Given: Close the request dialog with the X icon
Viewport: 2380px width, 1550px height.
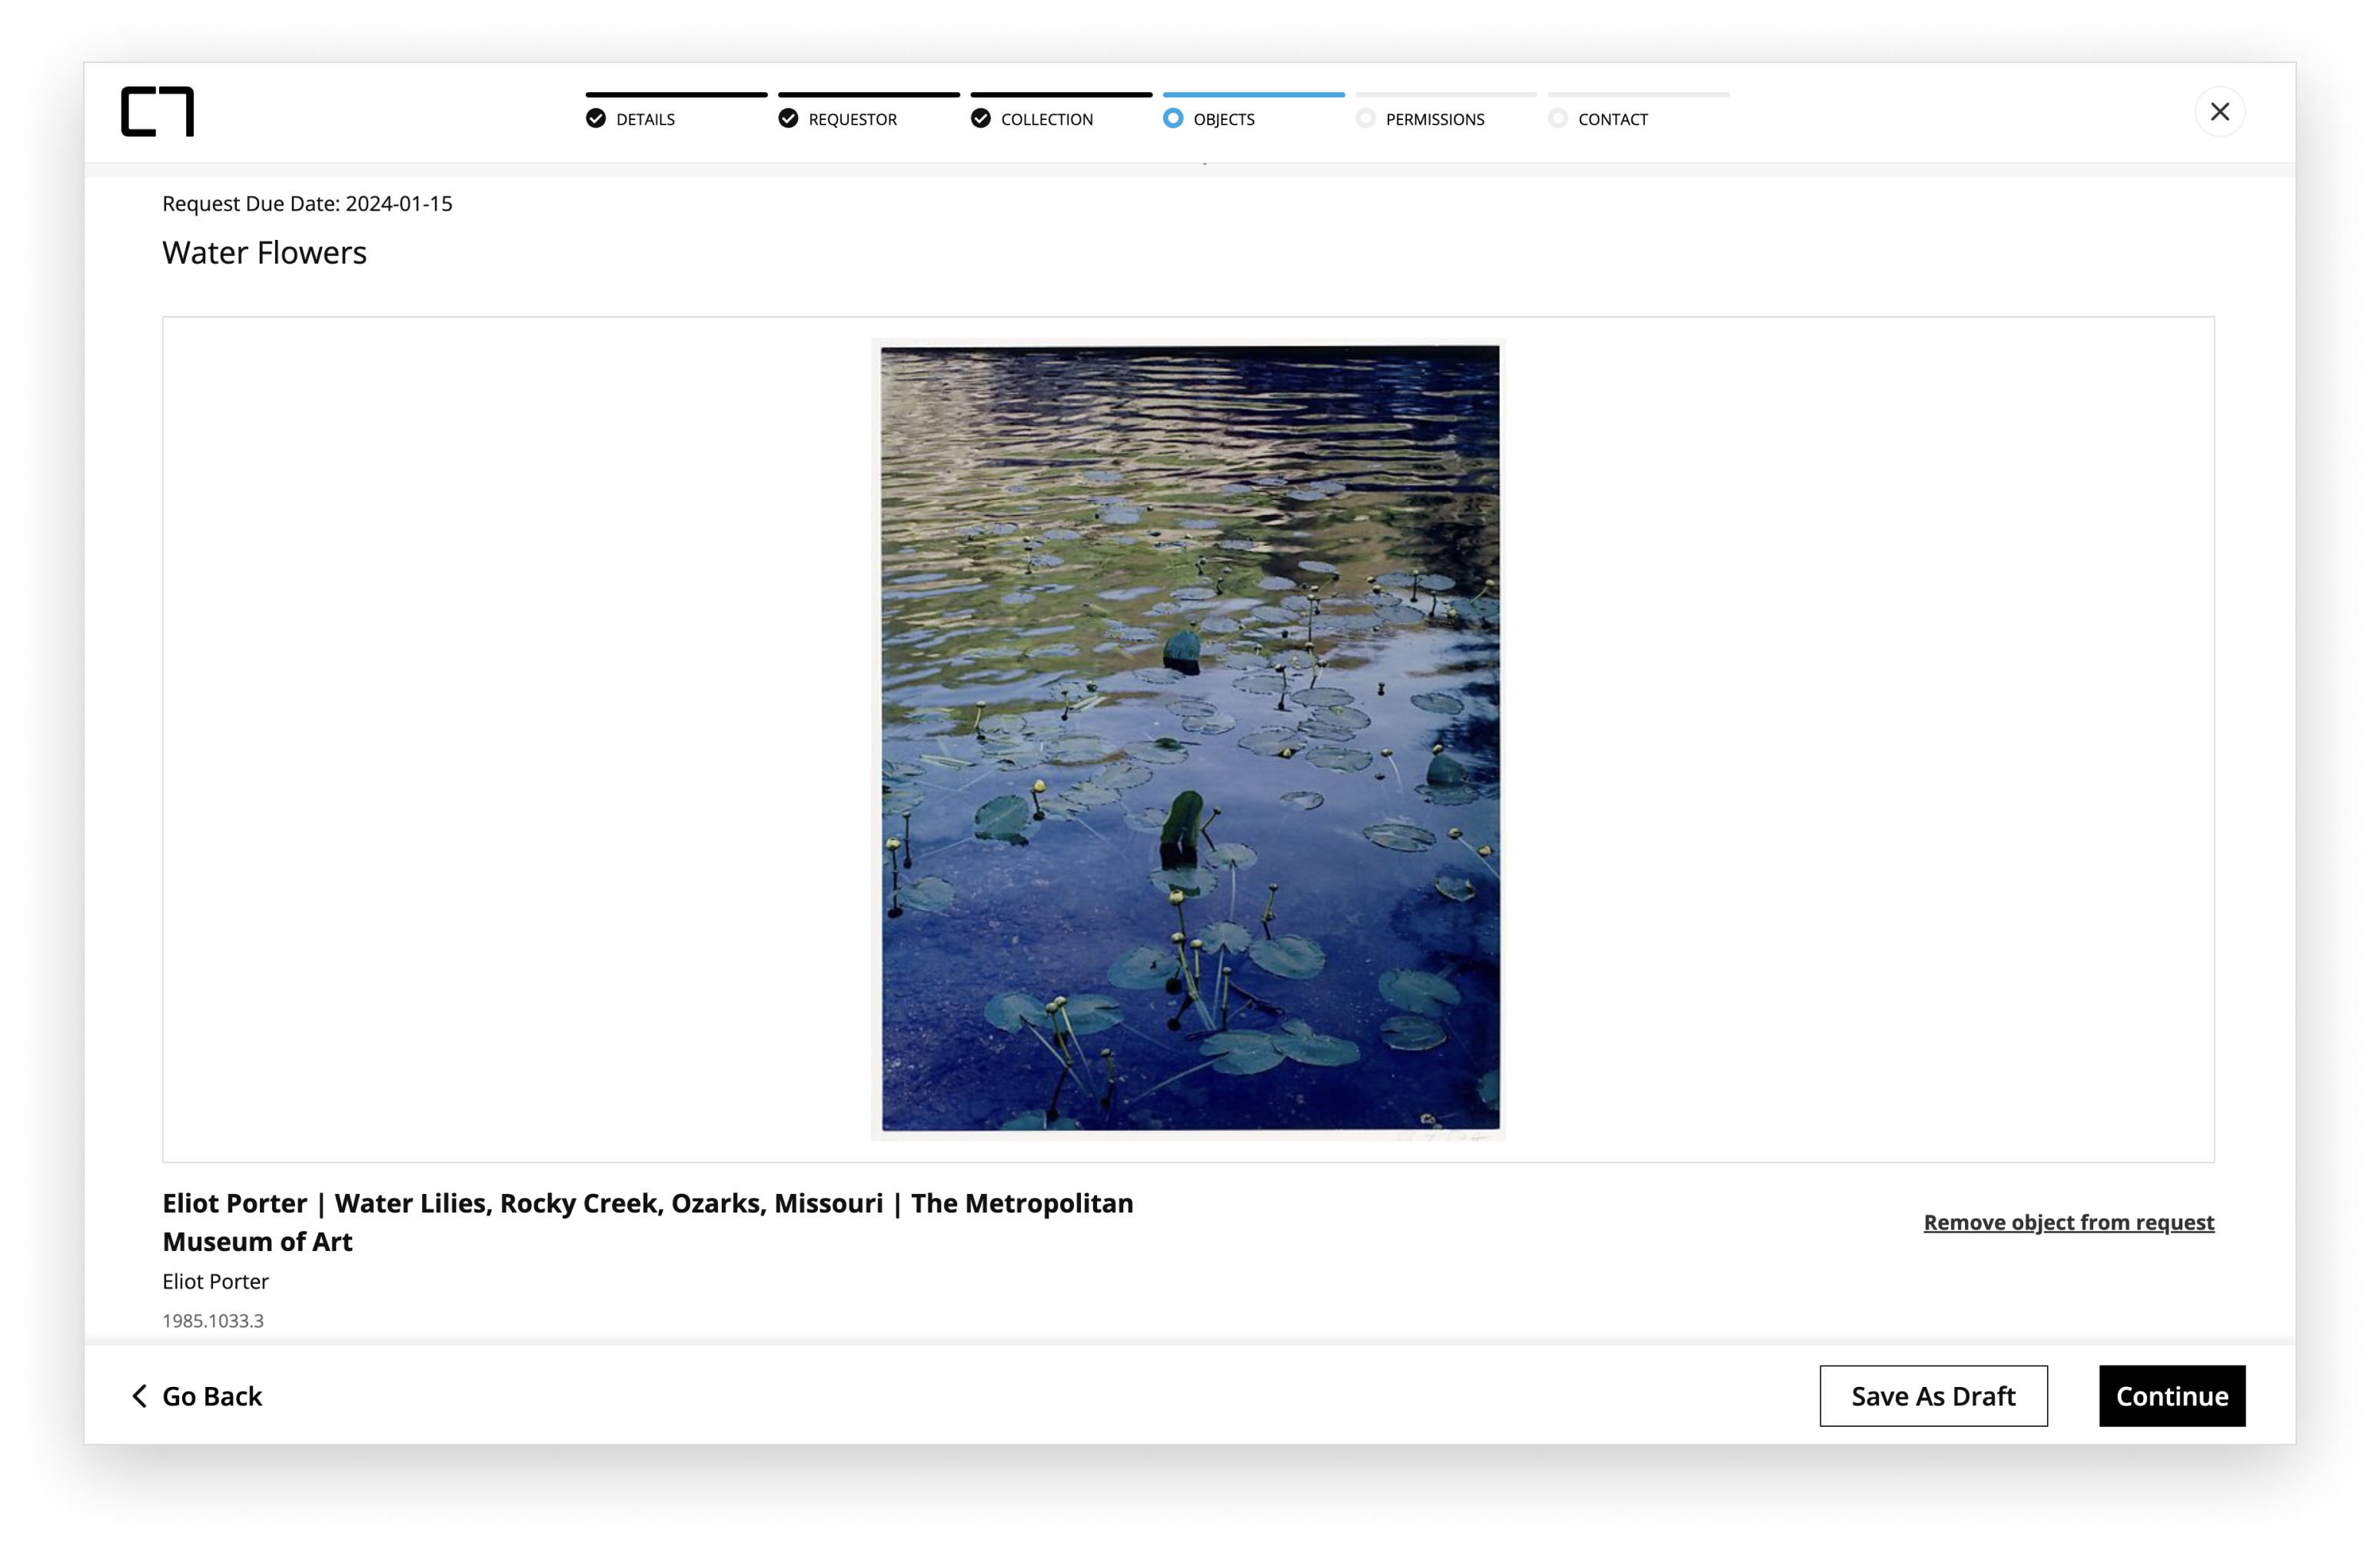Looking at the screenshot, I should 2219,112.
